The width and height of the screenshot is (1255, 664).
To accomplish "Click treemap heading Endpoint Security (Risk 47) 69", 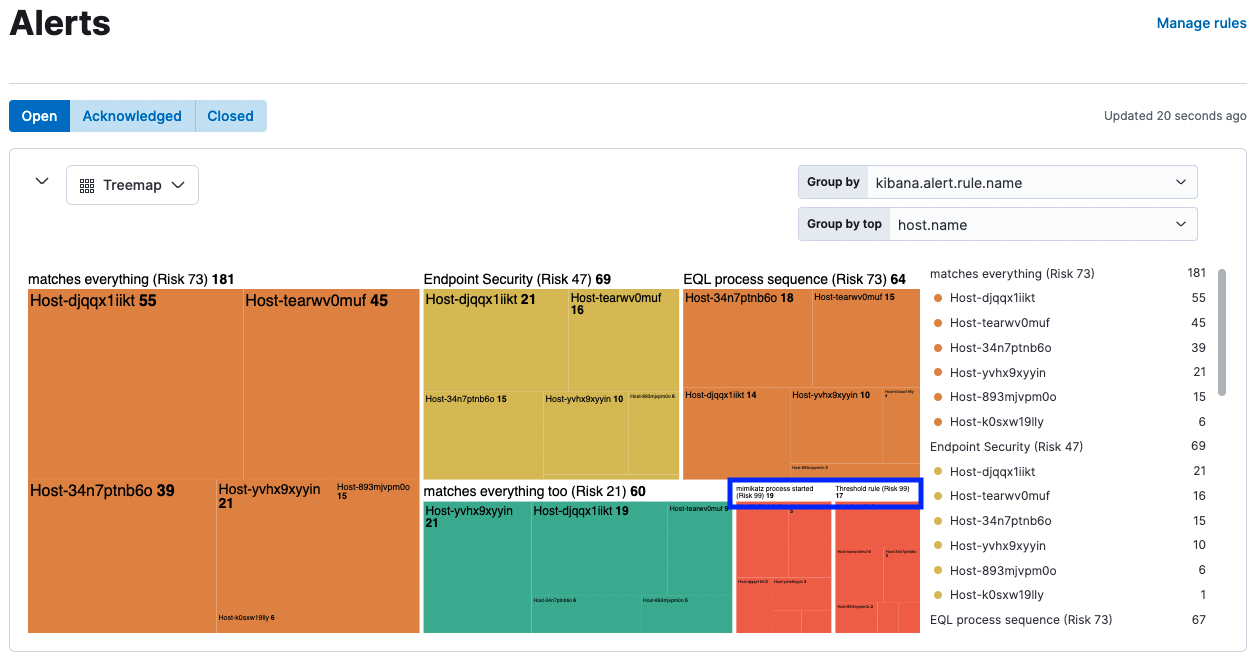I will point(517,279).
